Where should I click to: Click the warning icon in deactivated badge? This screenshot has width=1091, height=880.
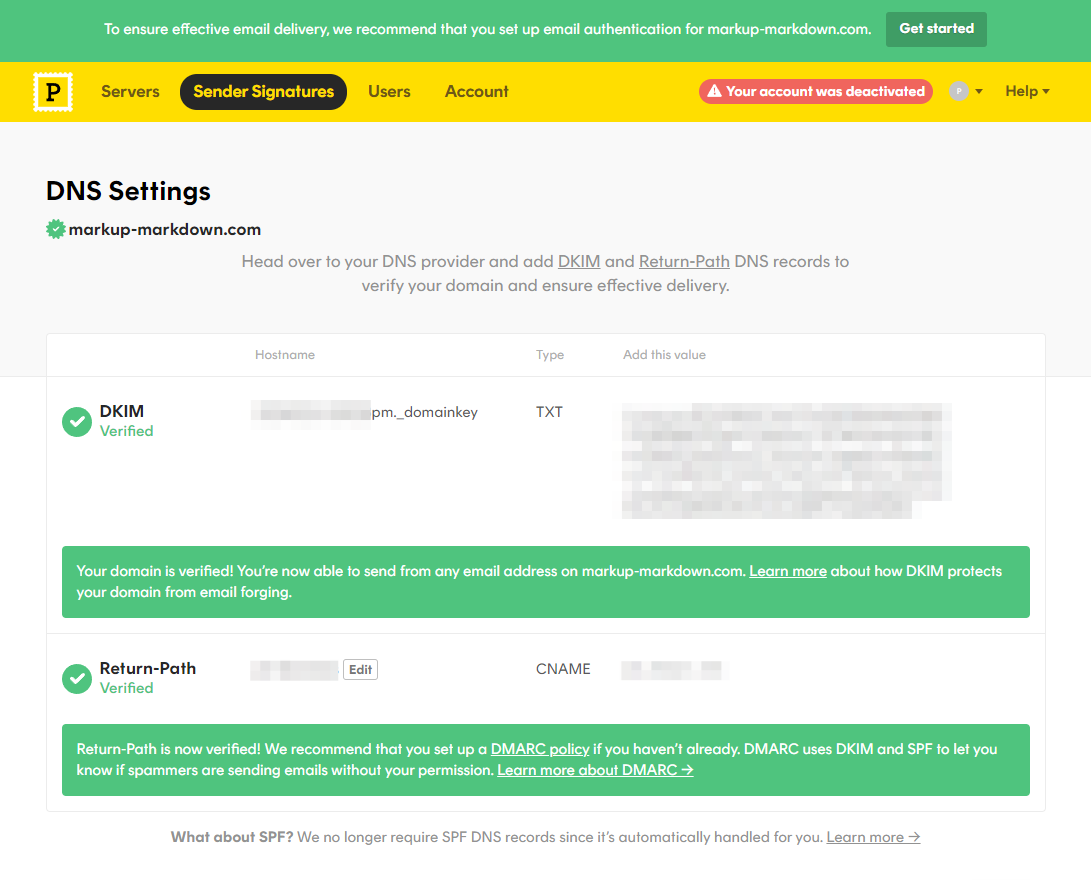pos(714,92)
